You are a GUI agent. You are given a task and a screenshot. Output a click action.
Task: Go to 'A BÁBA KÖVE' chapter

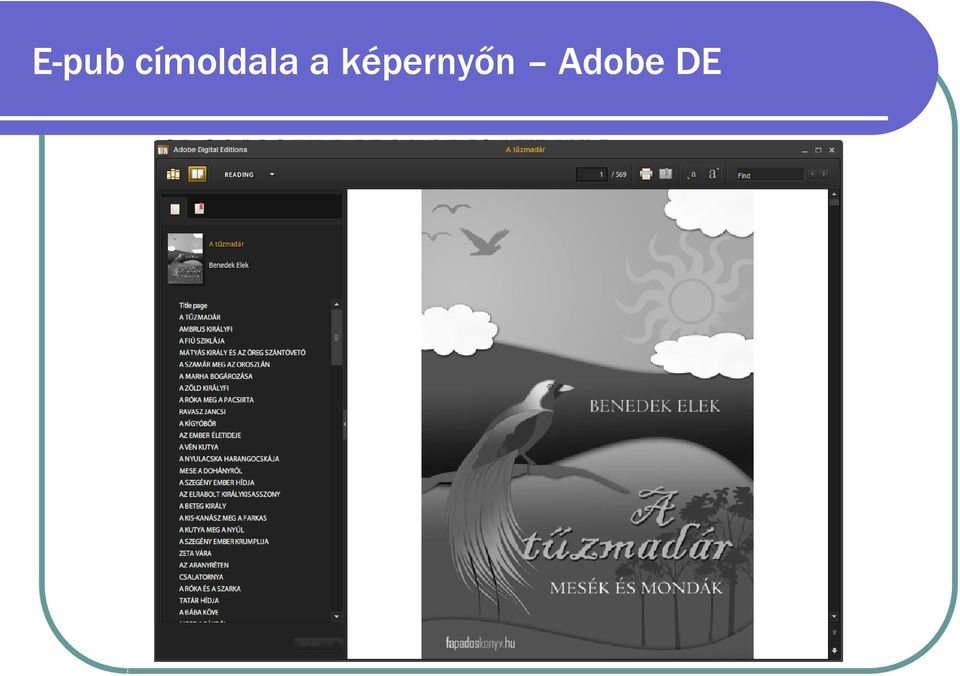click(198, 612)
